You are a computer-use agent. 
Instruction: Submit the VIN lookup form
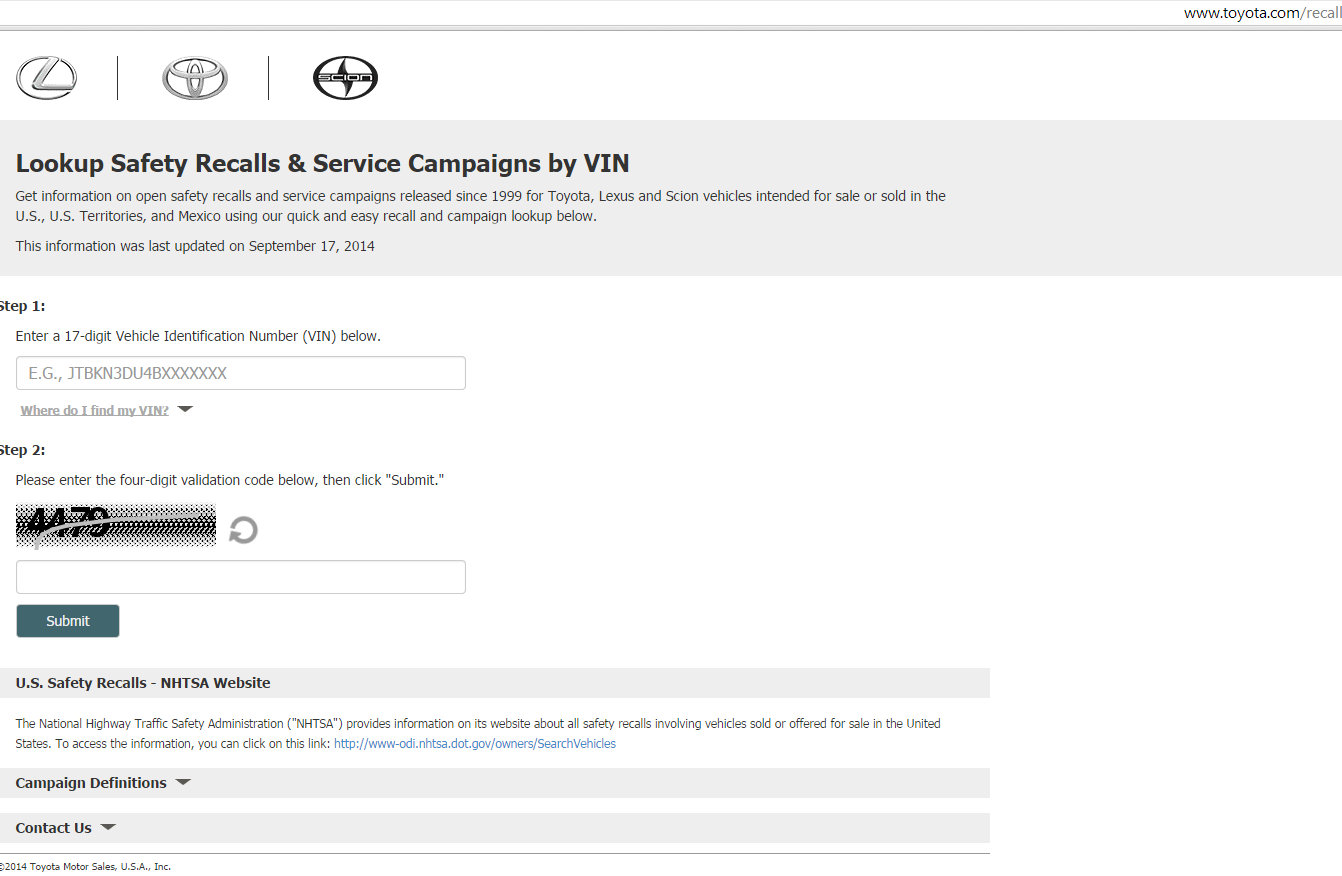pos(68,621)
